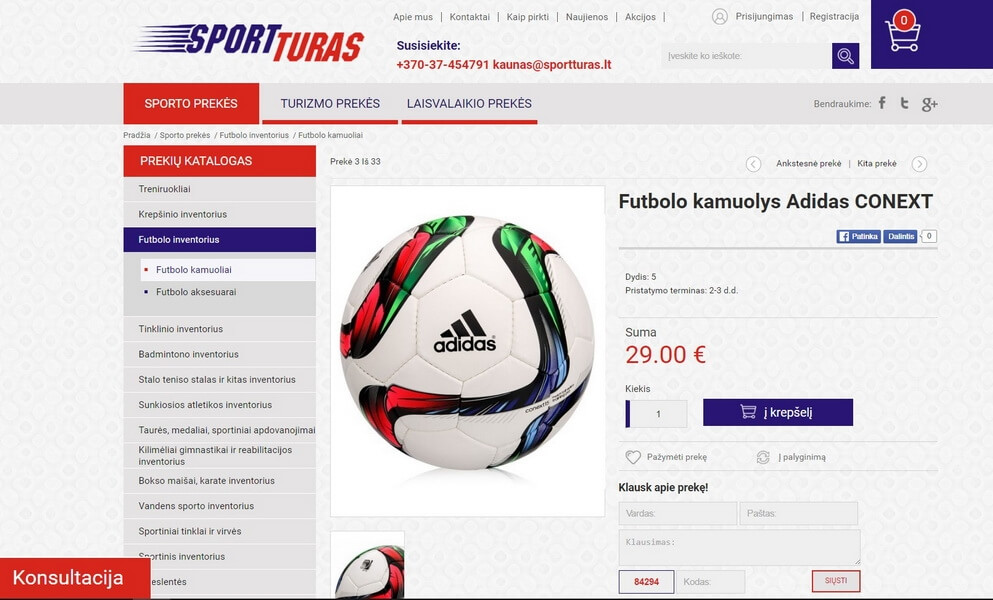Click the search magnifier button
The height and width of the screenshot is (600, 993).
click(x=845, y=56)
